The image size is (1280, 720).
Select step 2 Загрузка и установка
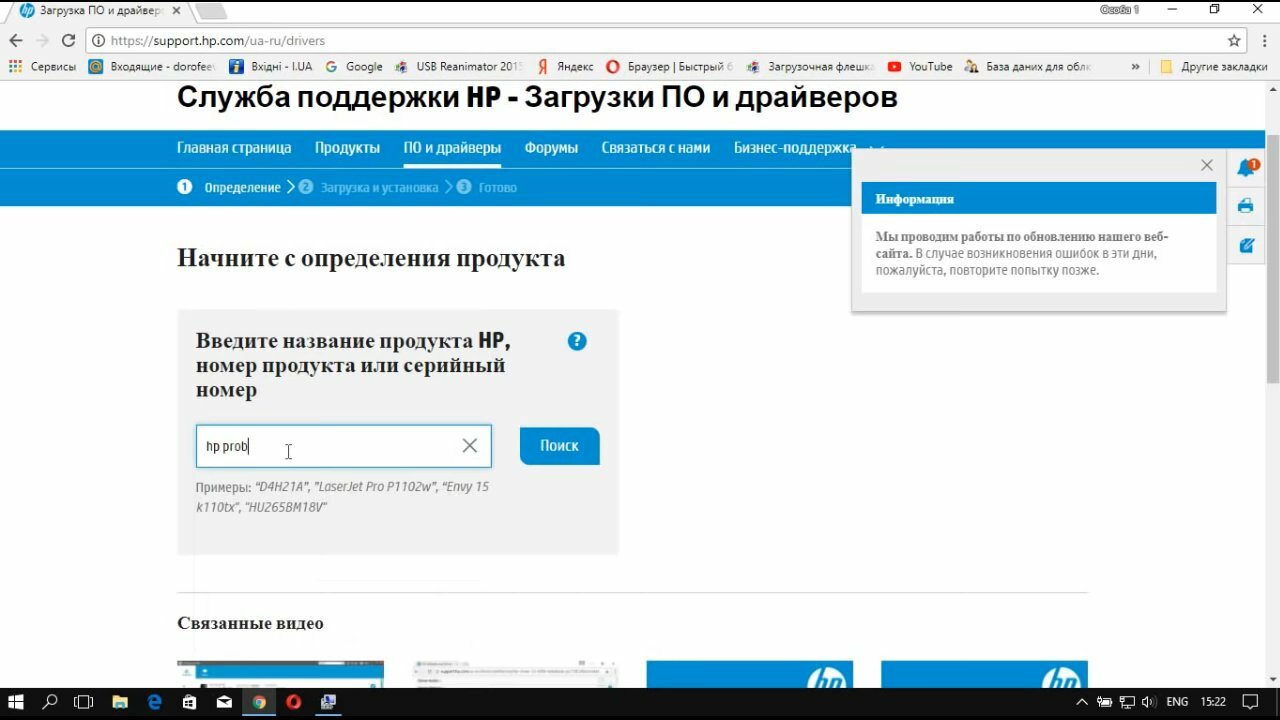(x=368, y=187)
